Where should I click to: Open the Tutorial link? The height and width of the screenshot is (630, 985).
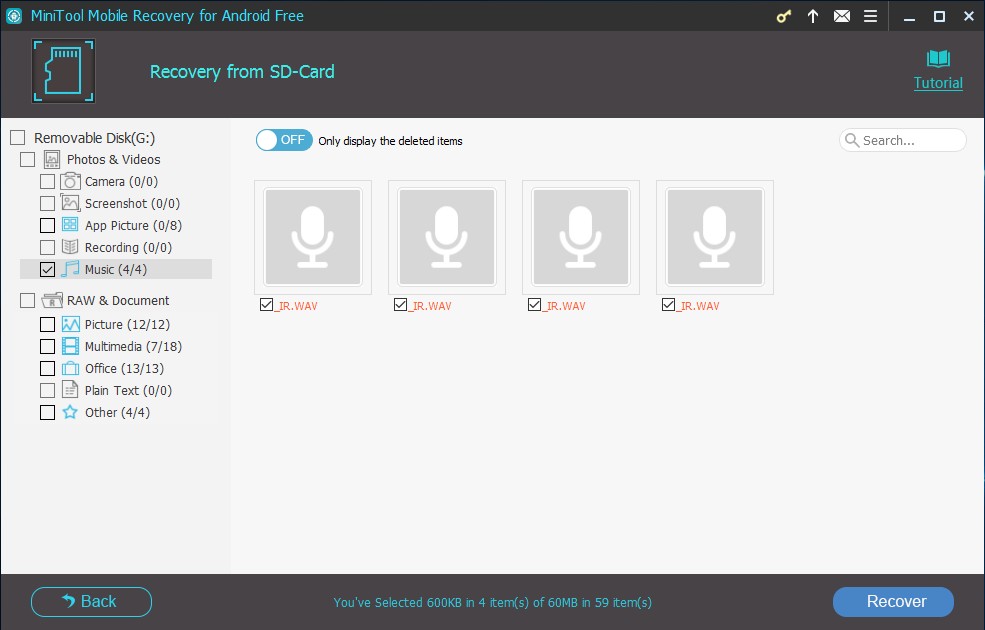coord(938,83)
